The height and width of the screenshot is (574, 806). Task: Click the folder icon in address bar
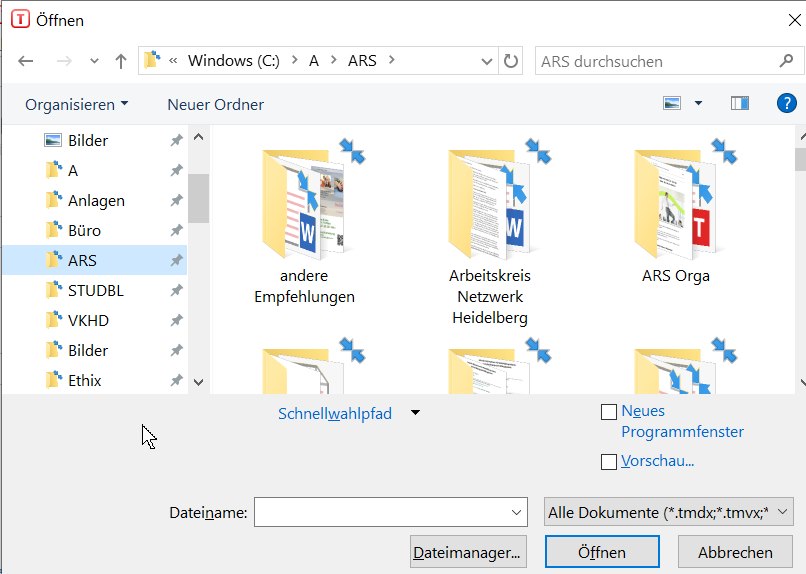tap(152, 60)
